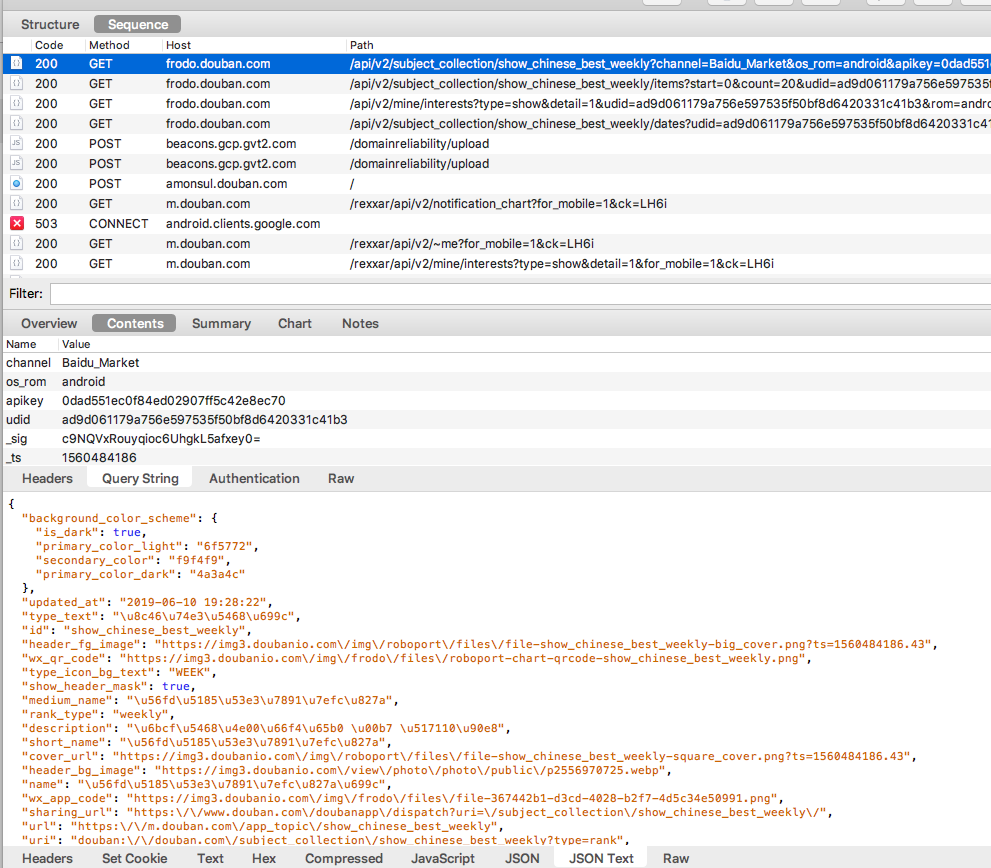Switch to the JSON tree tab
Viewport: 991px width, 868px height.
(522, 858)
